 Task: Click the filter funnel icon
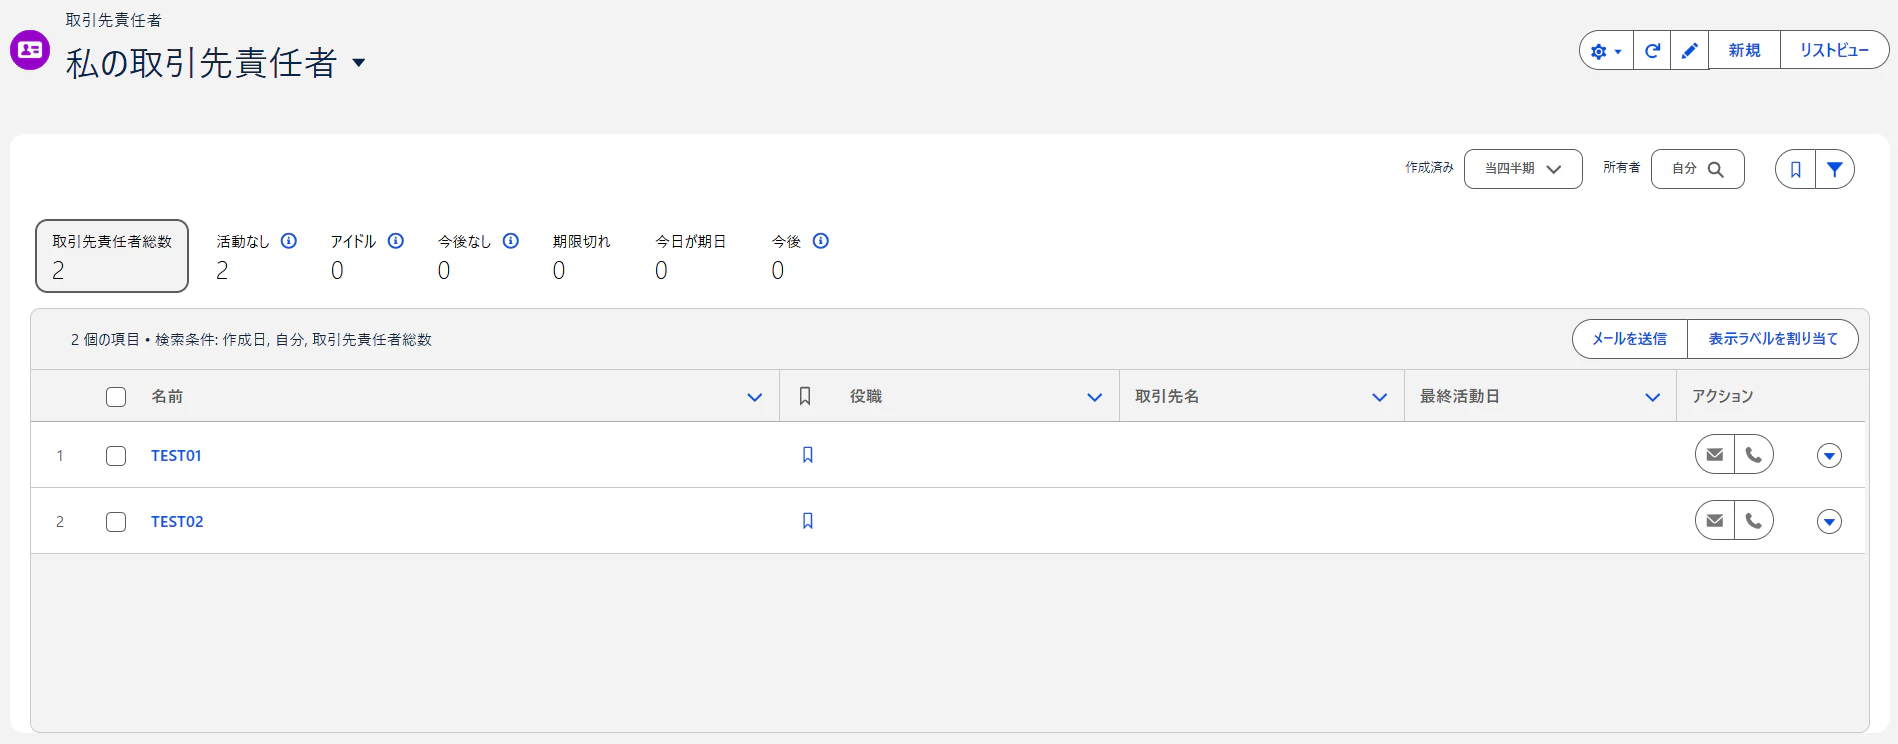[x=1834, y=169]
